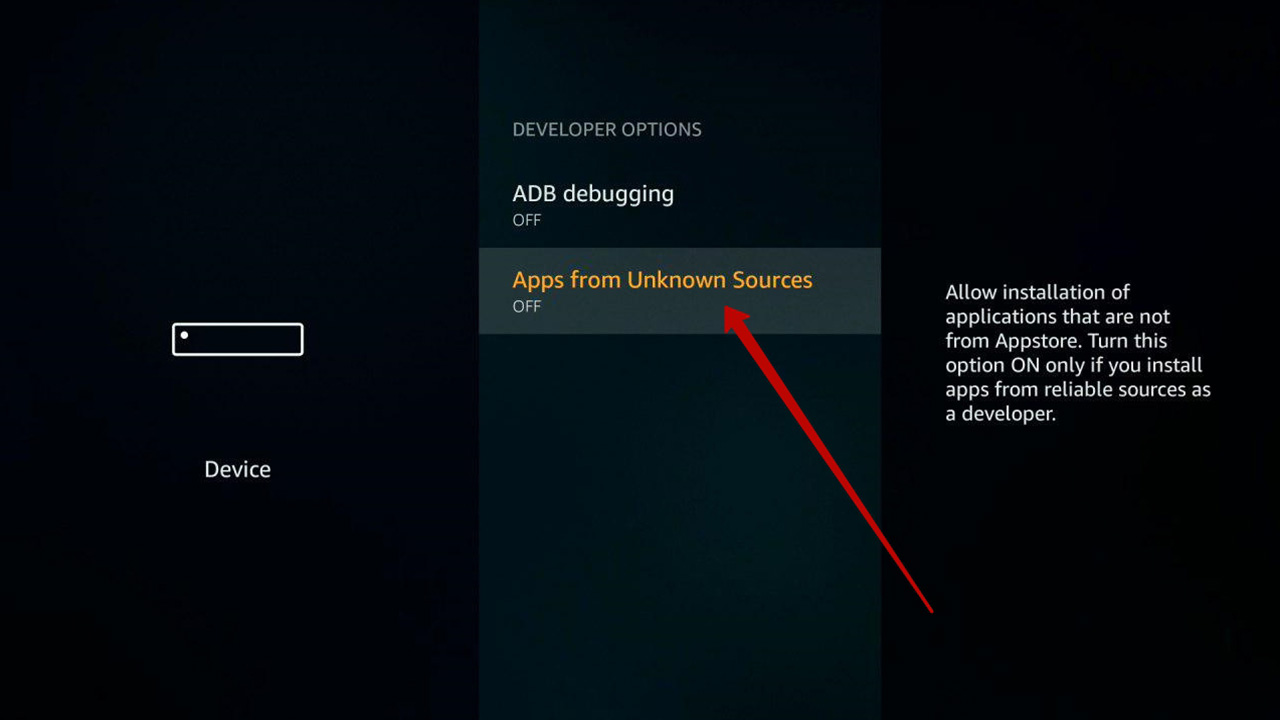The width and height of the screenshot is (1280, 720).
Task: Select the Device category label
Action: click(x=238, y=469)
